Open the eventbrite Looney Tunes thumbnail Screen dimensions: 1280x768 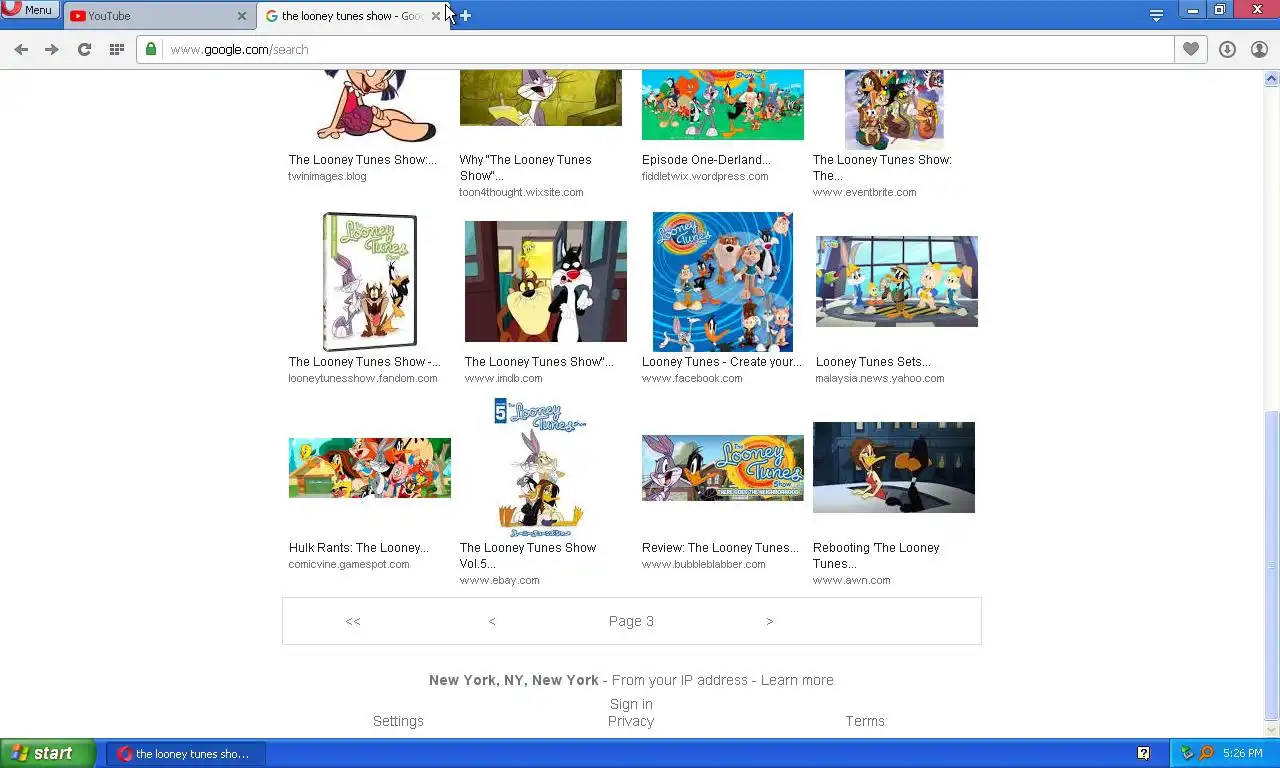pos(894,110)
